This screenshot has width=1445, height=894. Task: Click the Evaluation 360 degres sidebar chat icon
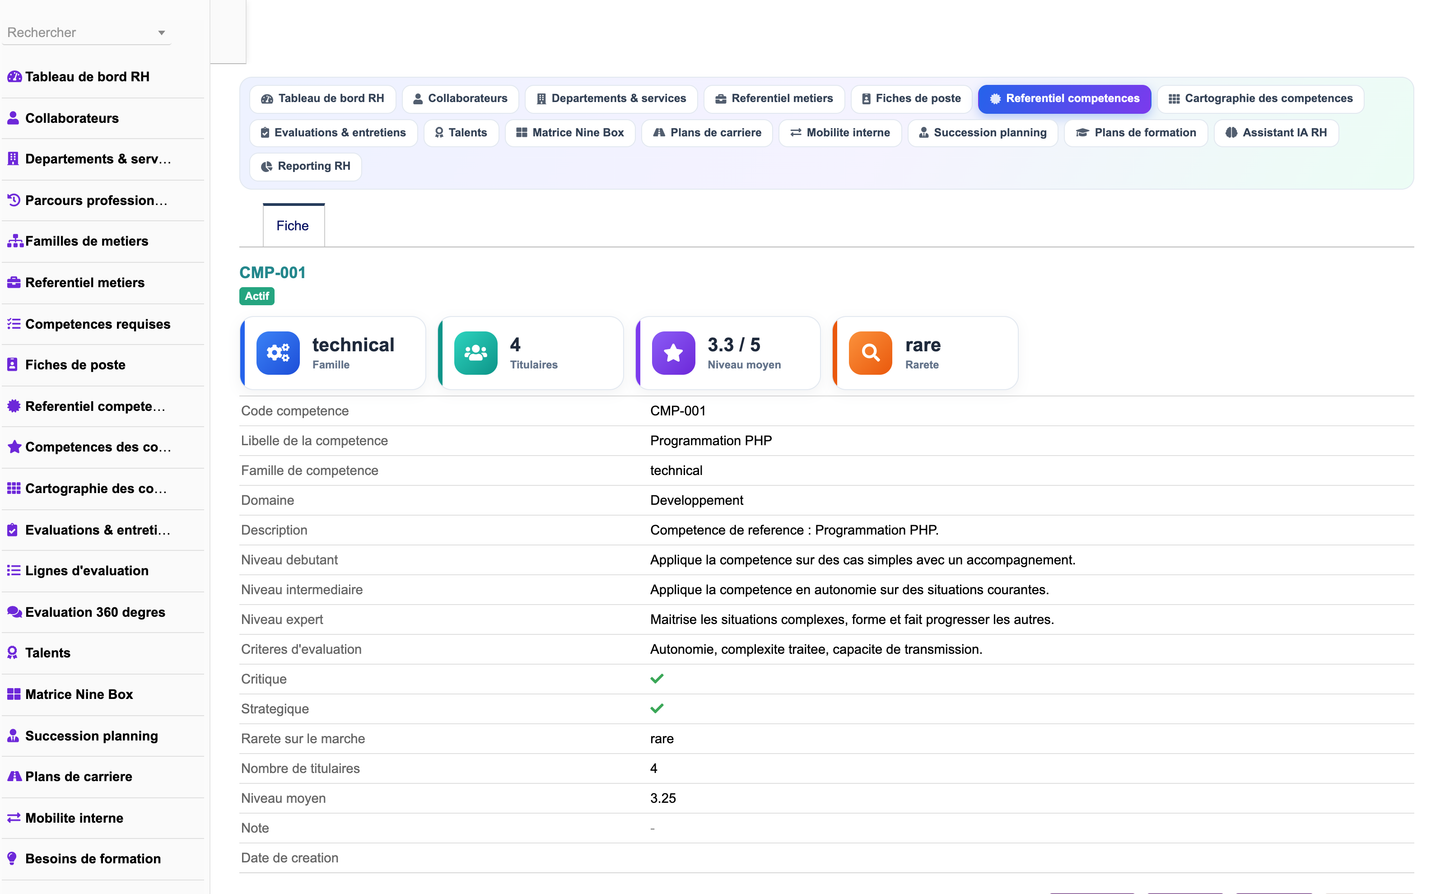15,612
